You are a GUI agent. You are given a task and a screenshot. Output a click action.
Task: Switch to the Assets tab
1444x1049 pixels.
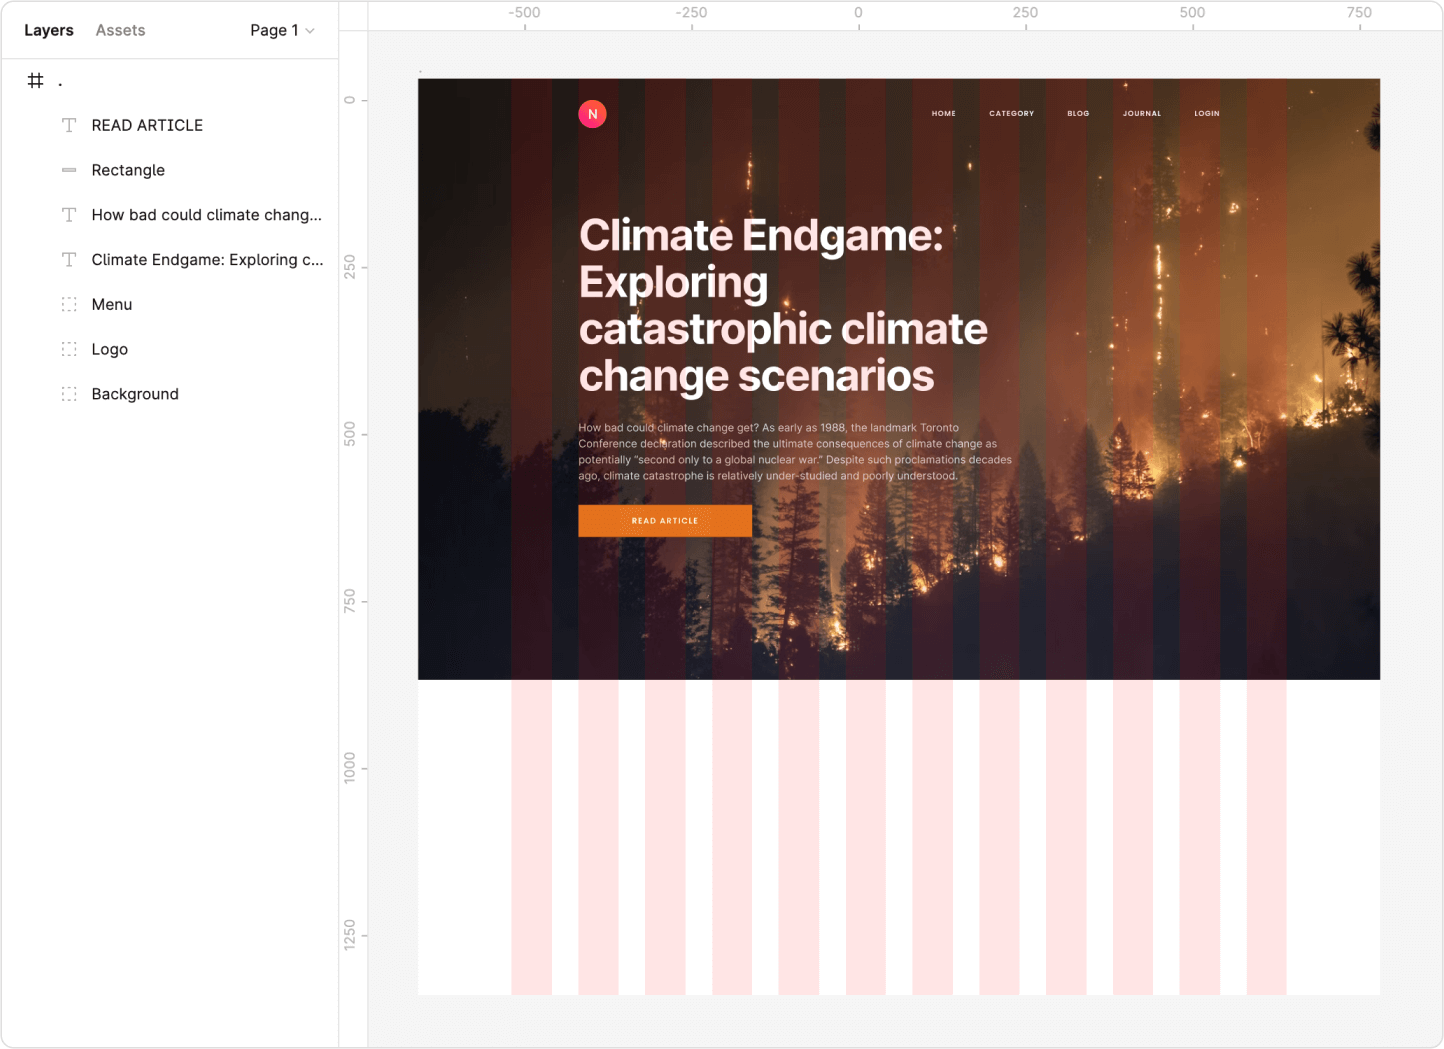120,30
